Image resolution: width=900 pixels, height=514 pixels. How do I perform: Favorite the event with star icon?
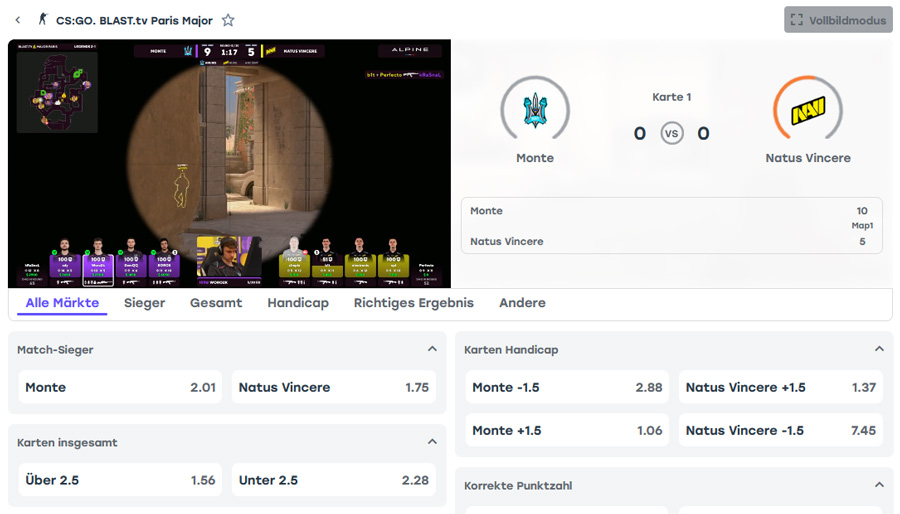(x=228, y=20)
